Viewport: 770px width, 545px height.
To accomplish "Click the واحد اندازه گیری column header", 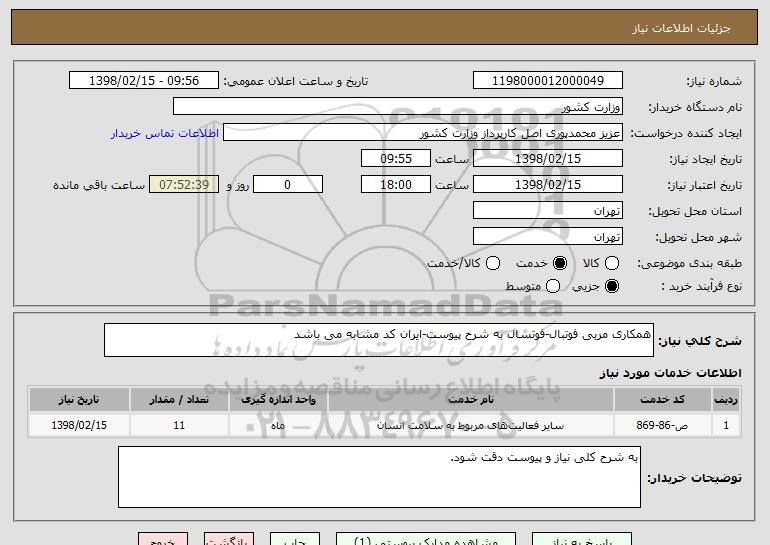I will coord(278,400).
